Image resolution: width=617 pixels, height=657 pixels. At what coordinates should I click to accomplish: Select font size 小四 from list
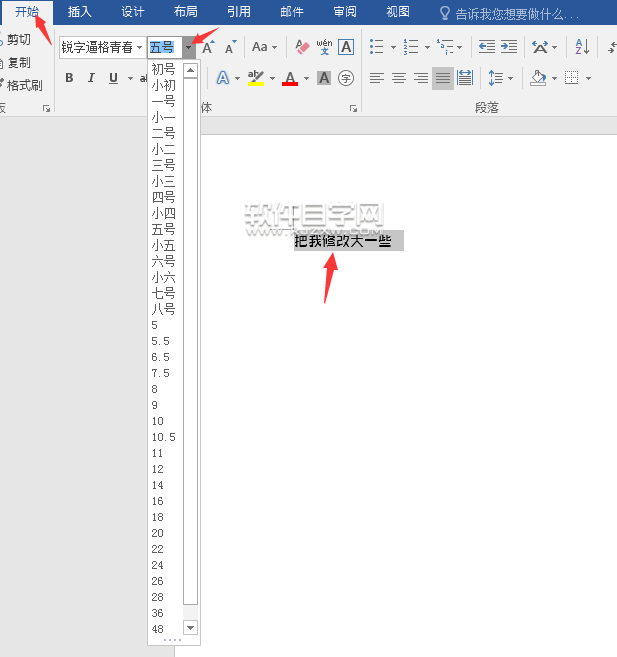(x=163, y=213)
